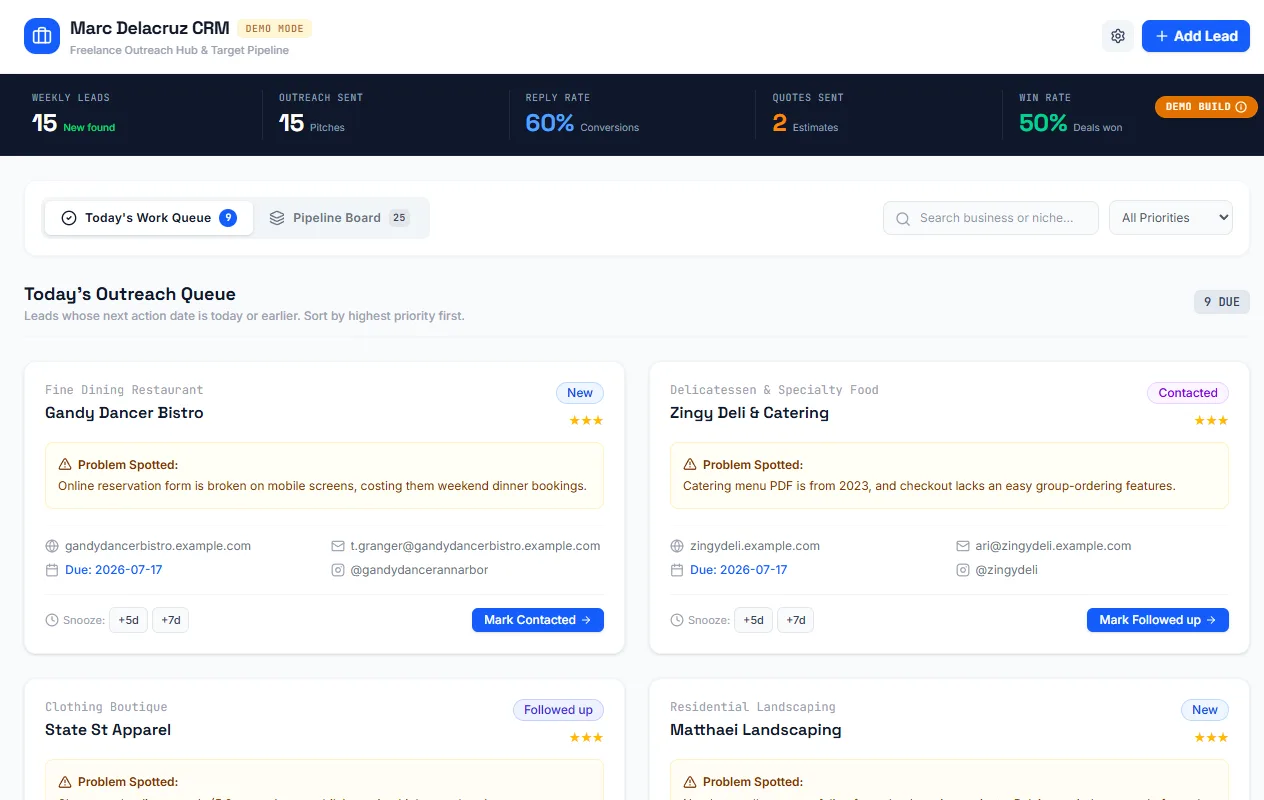Click Mark Contacted on Gandy Dancer Bistro
Screen dimensions: 1264x800
(x=538, y=620)
